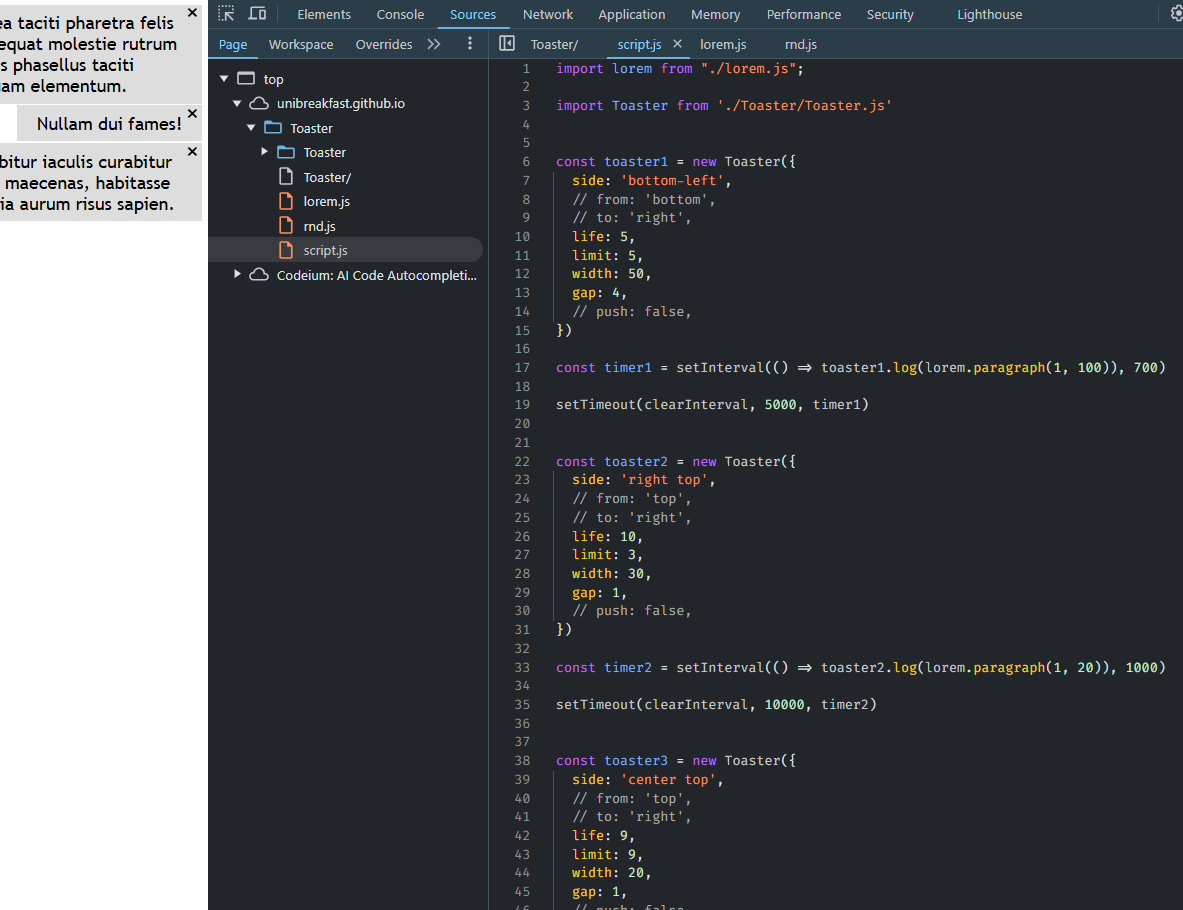The width and height of the screenshot is (1183, 910).
Task: Open the Toaster/ document in the tree
Action: 327,177
